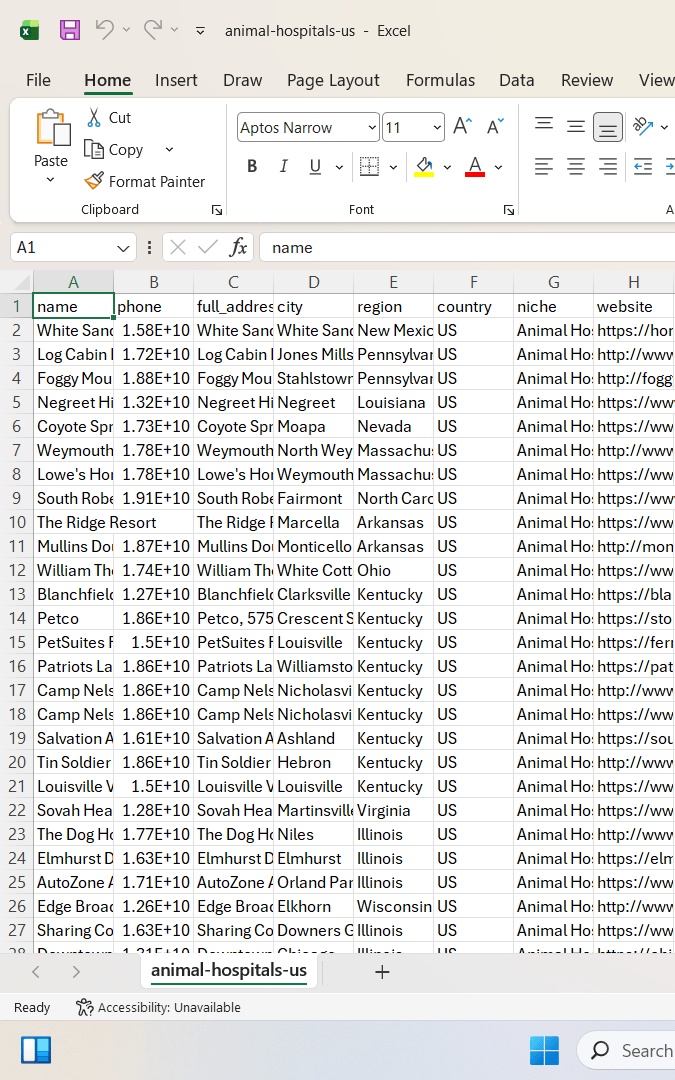
Task: Open Font settings dialog launcher
Action: tap(509, 209)
